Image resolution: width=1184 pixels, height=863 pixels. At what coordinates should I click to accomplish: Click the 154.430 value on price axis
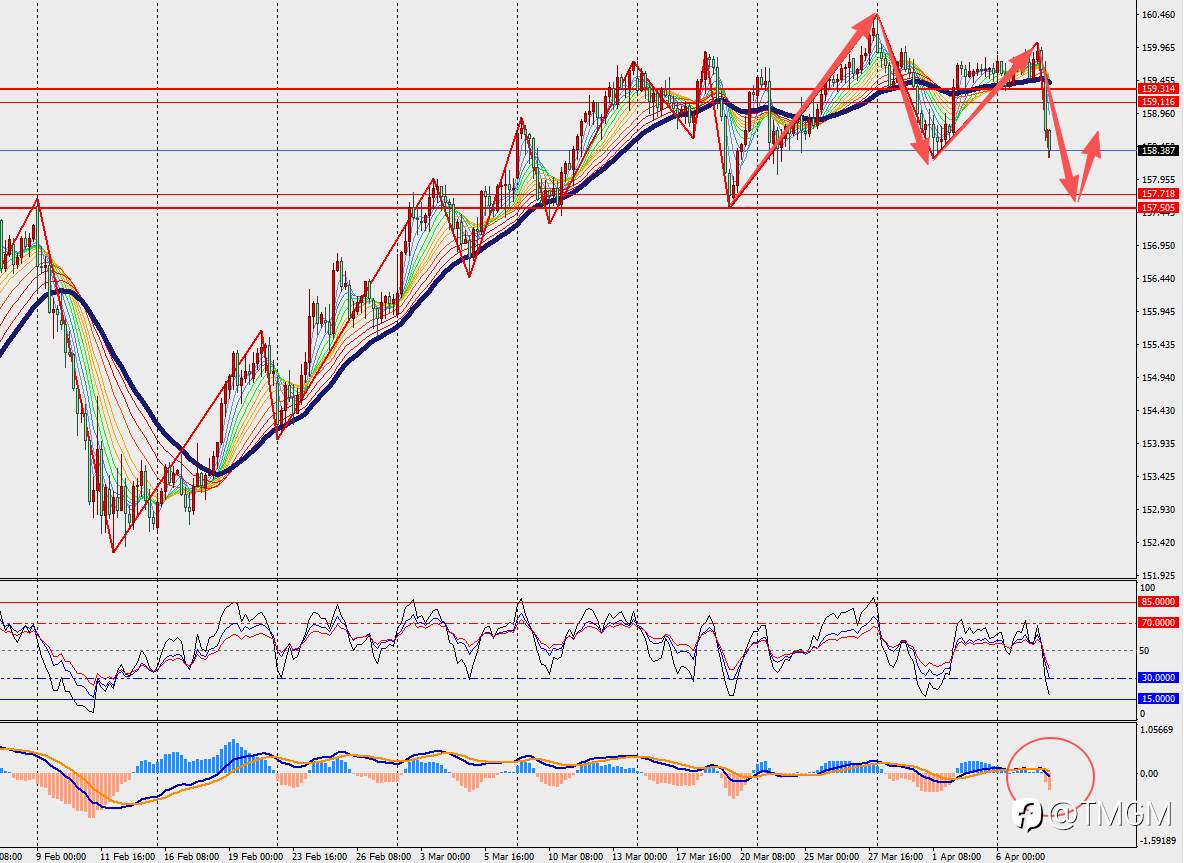pyautogui.click(x=1158, y=411)
